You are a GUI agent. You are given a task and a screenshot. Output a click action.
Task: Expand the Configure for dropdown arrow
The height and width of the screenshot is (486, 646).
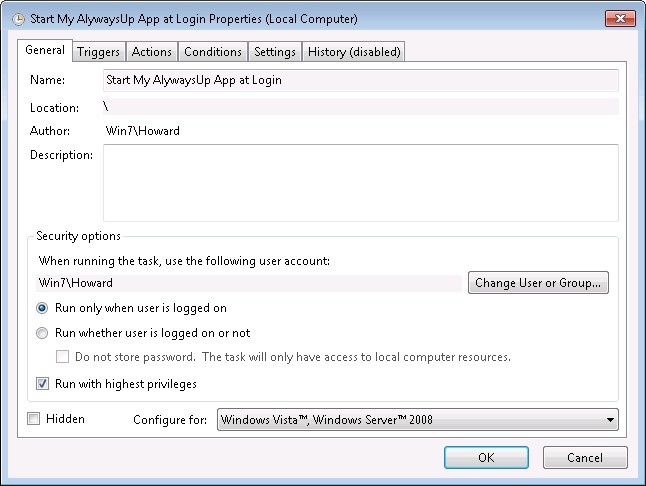(x=610, y=420)
